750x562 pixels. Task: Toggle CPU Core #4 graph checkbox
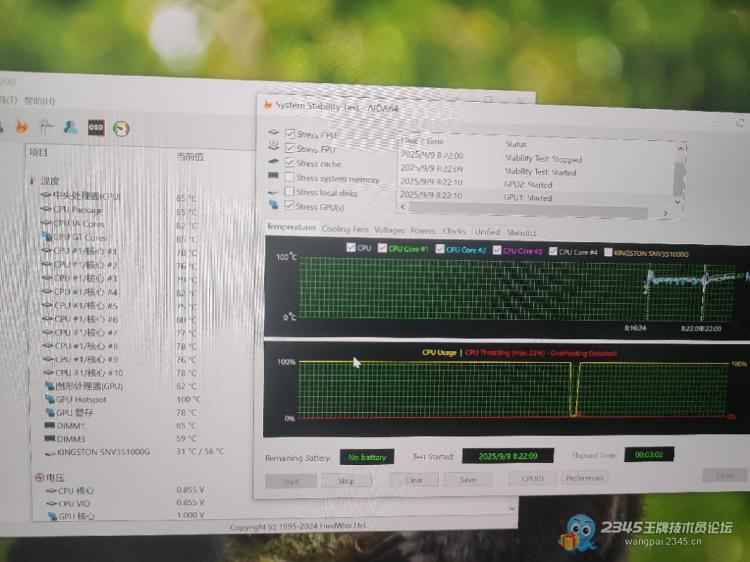tap(553, 251)
